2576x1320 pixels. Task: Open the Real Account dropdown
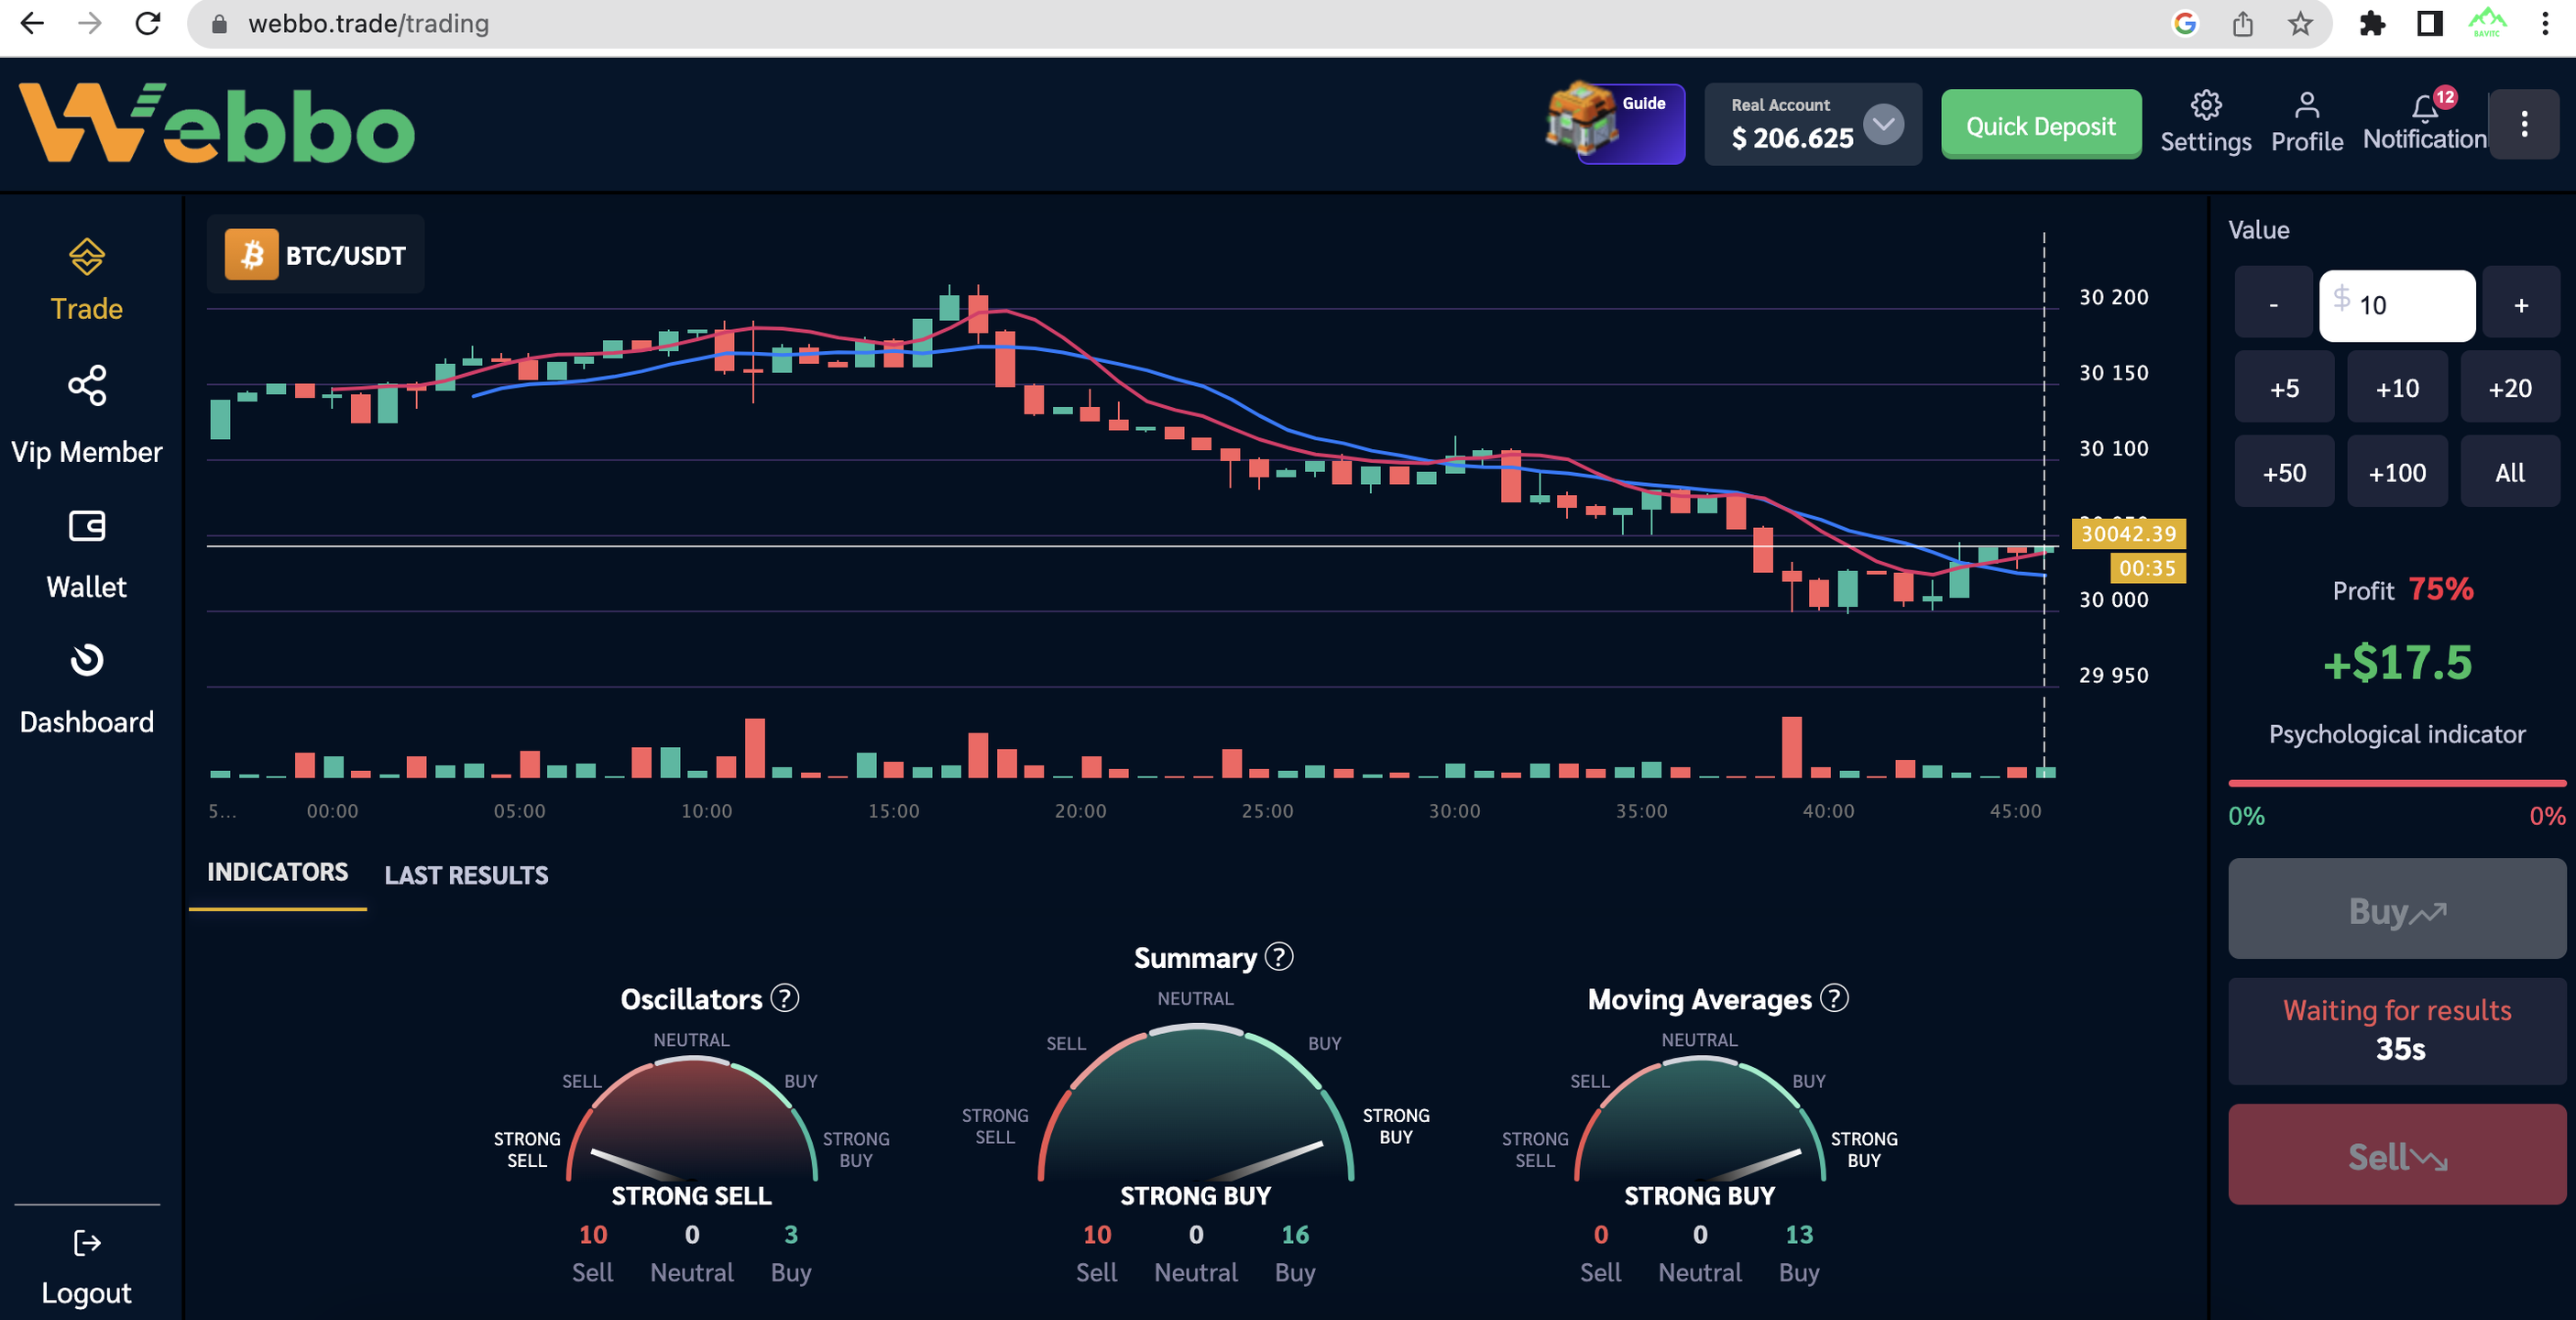tap(1884, 123)
